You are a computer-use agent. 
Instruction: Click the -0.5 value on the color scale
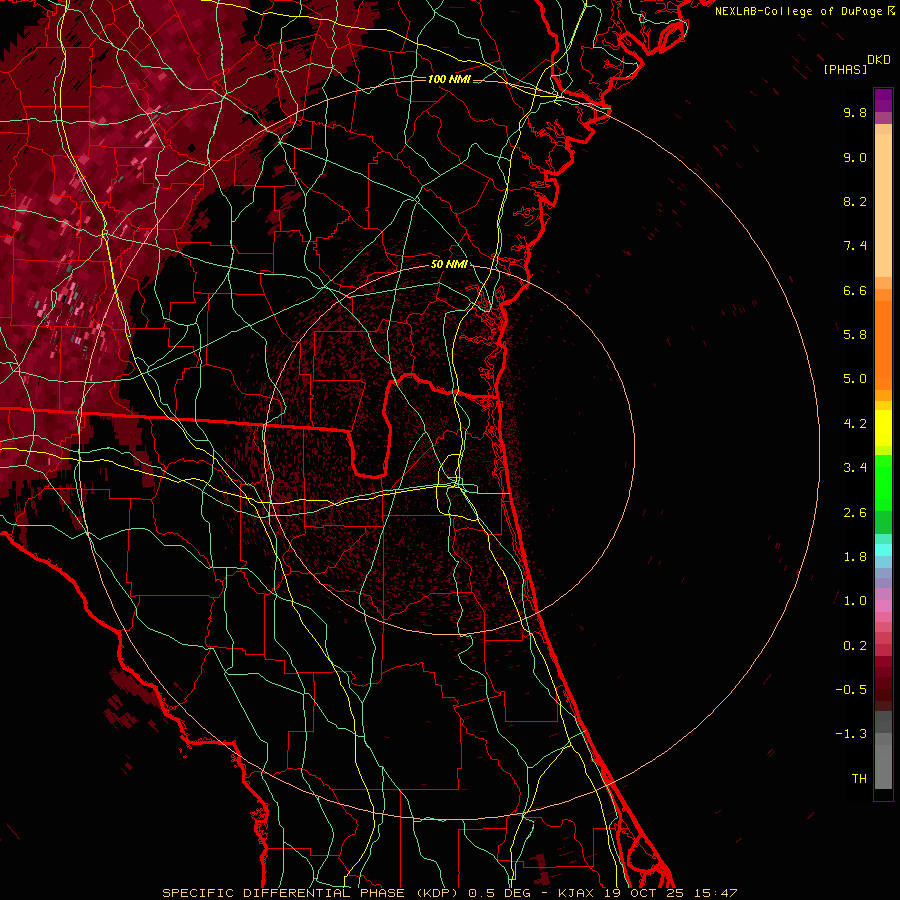[x=851, y=690]
